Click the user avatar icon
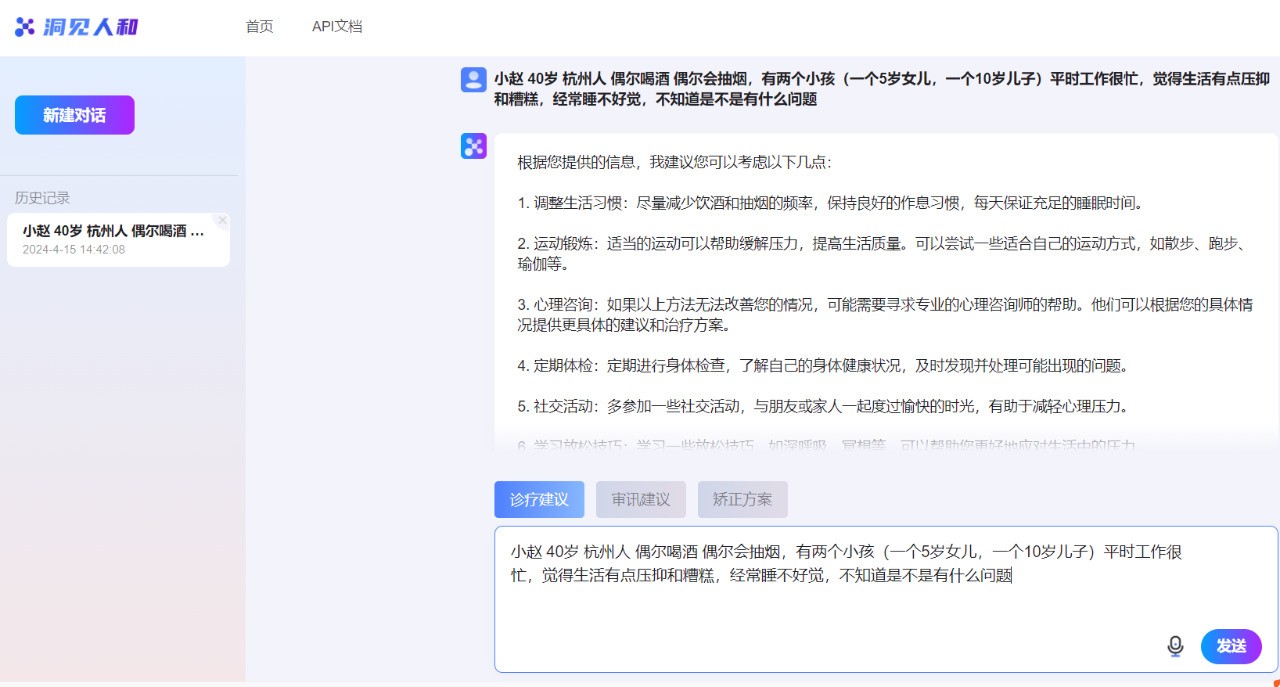1280x687 pixels. click(473, 80)
